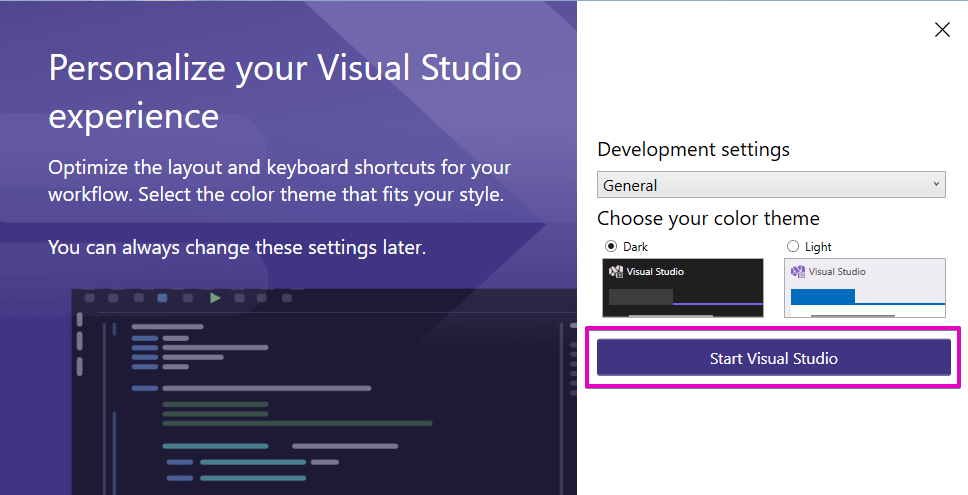
Task: Select the Dark theme radio button
Action: click(x=611, y=246)
